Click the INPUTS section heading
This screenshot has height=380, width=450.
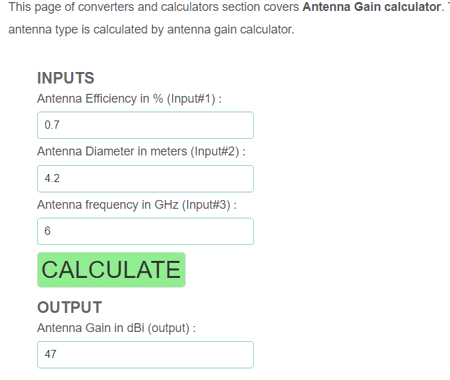pyautogui.click(x=66, y=78)
